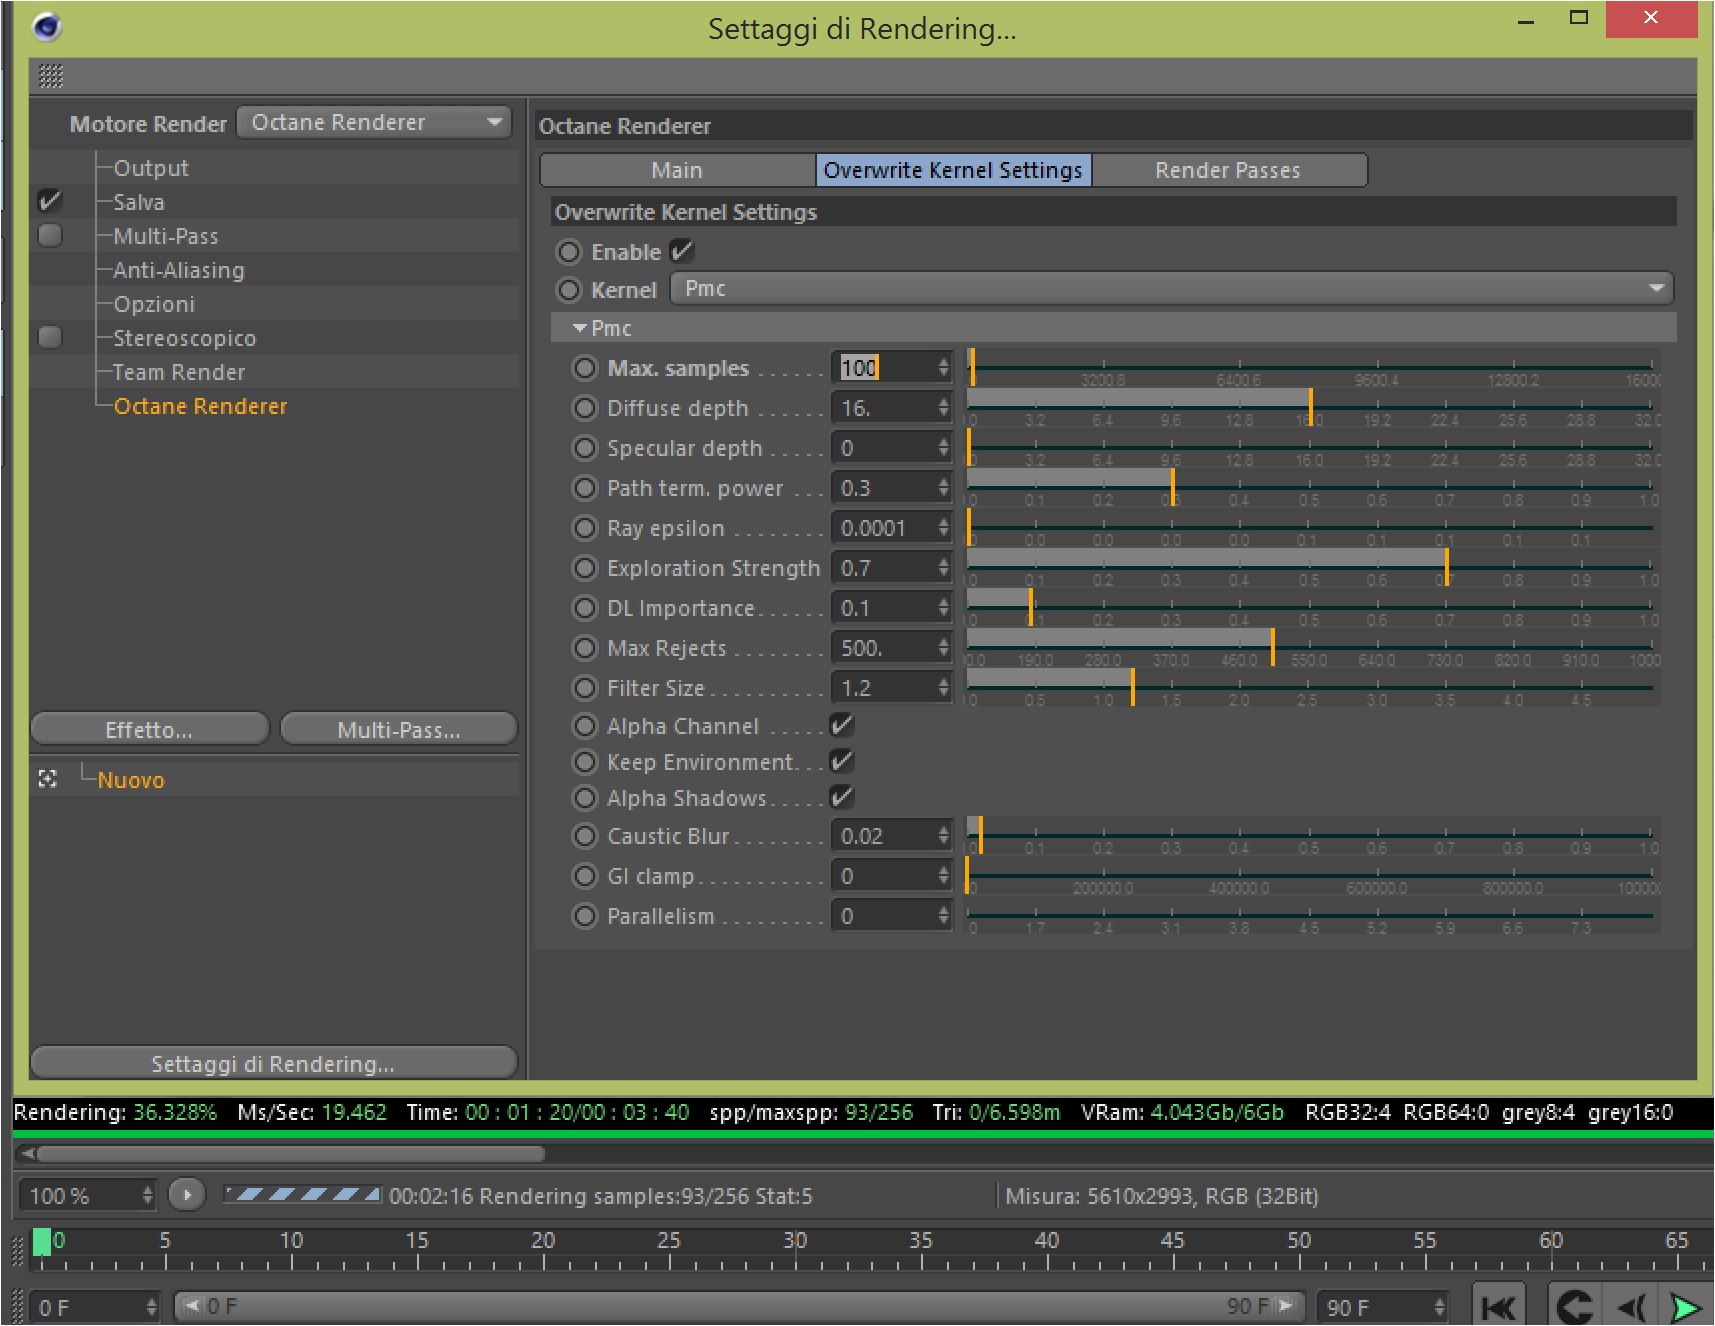Select Team Render in the tree
The image size is (1715, 1326).
179,372
